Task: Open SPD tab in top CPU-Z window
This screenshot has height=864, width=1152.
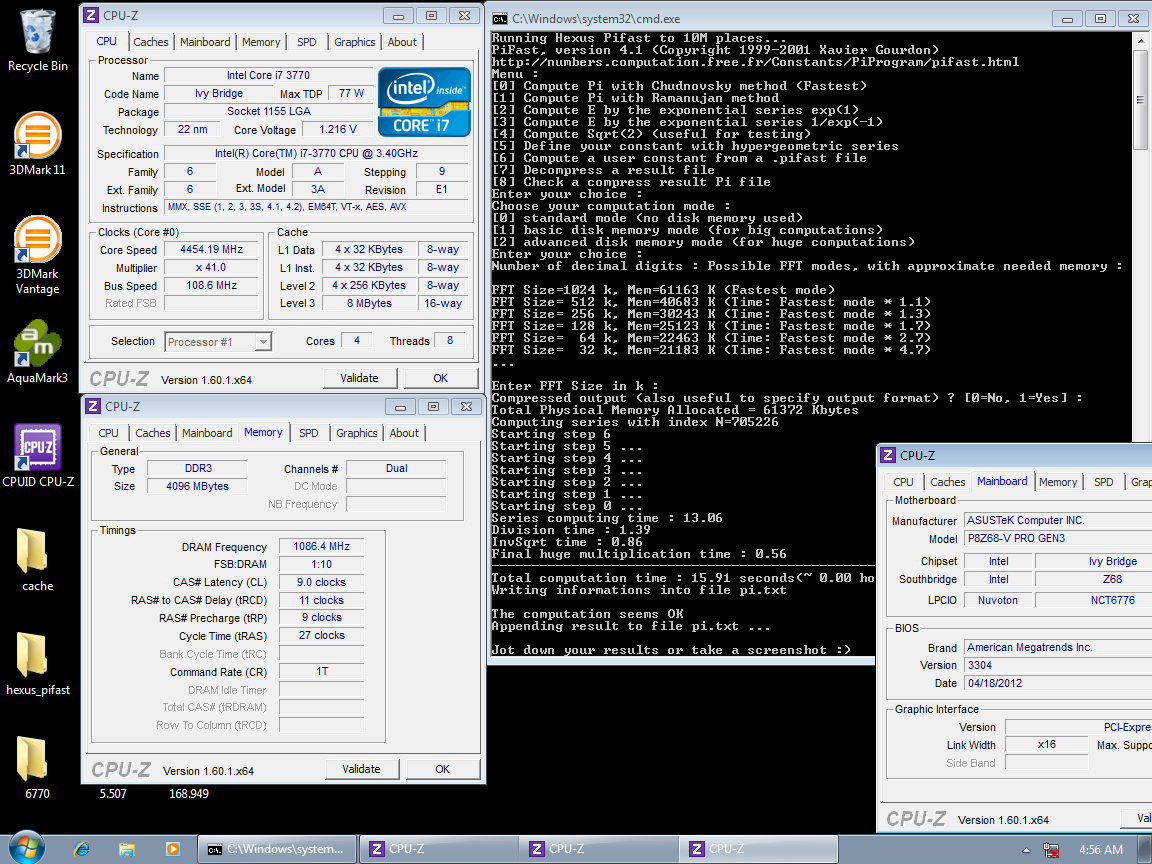Action: point(306,42)
